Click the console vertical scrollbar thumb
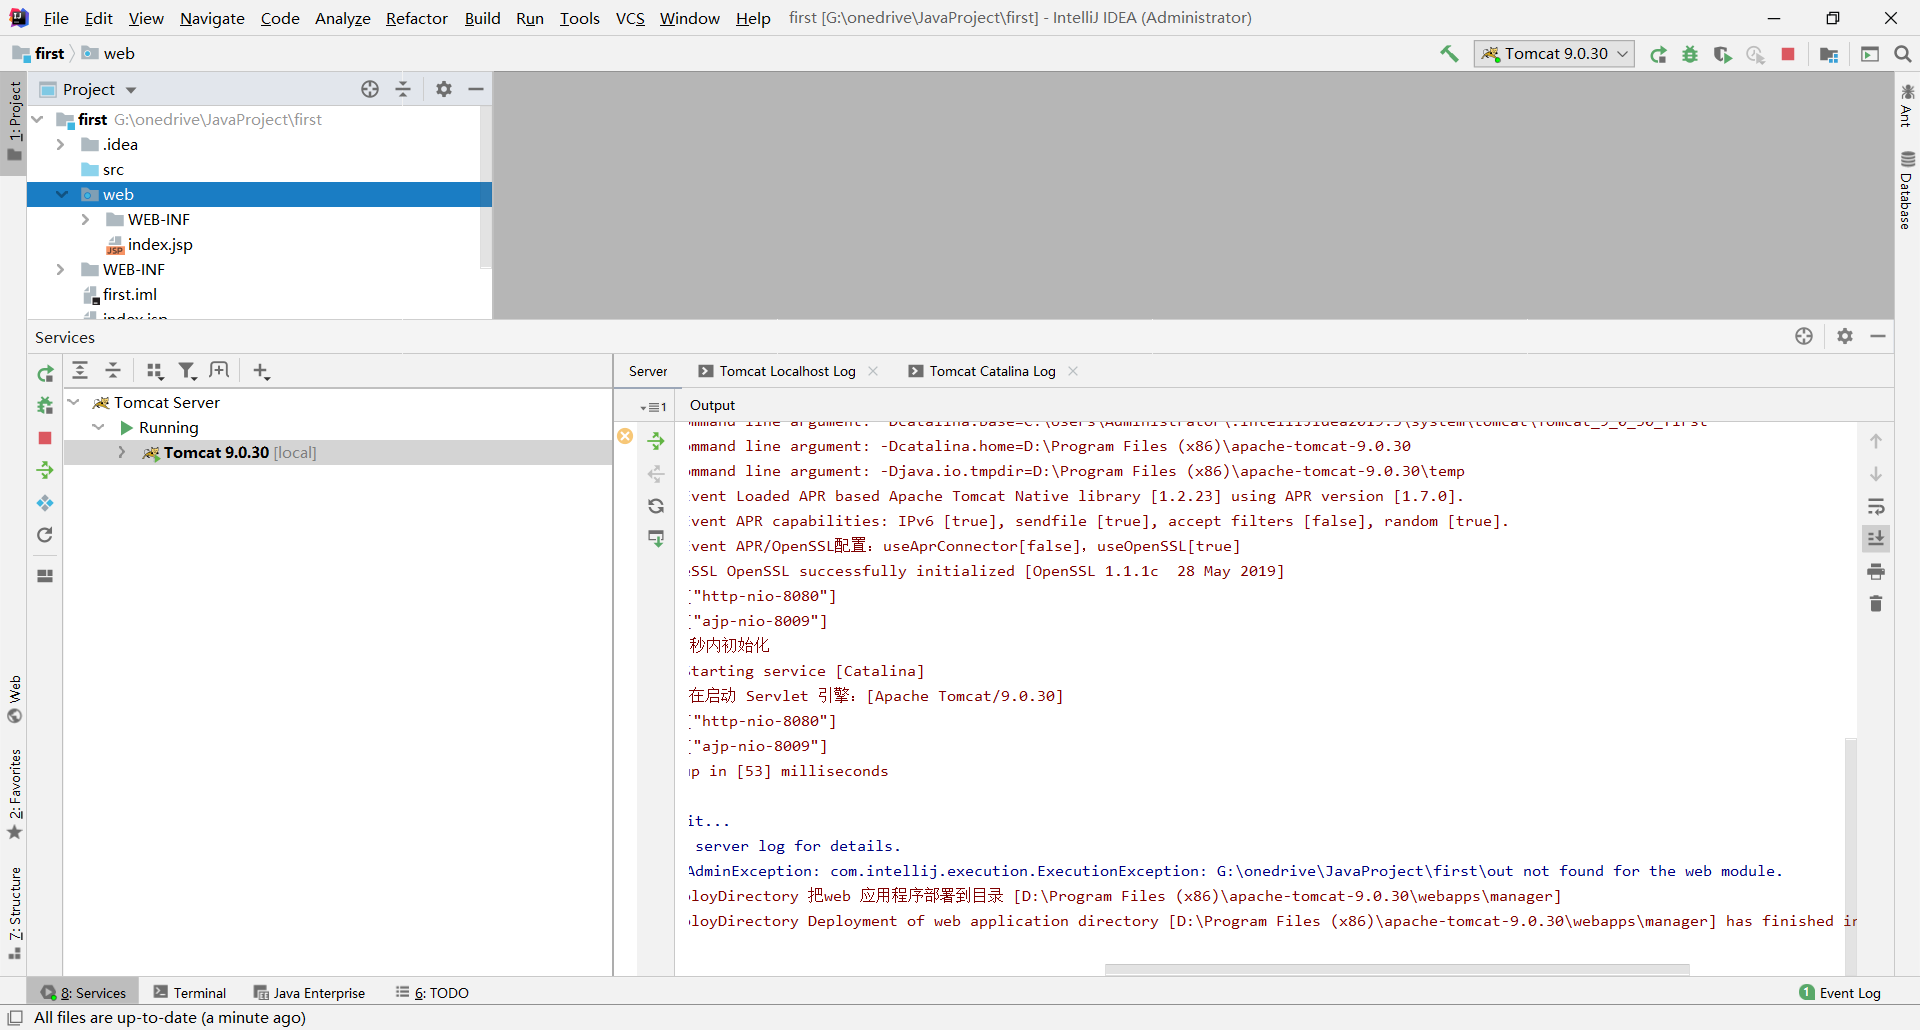1920x1030 pixels. pyautogui.click(x=1851, y=855)
